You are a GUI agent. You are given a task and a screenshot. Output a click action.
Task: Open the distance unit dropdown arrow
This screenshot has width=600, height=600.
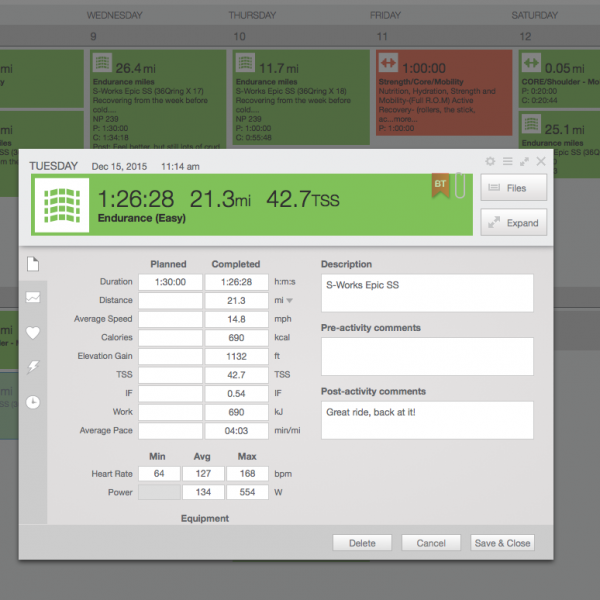click(x=290, y=300)
